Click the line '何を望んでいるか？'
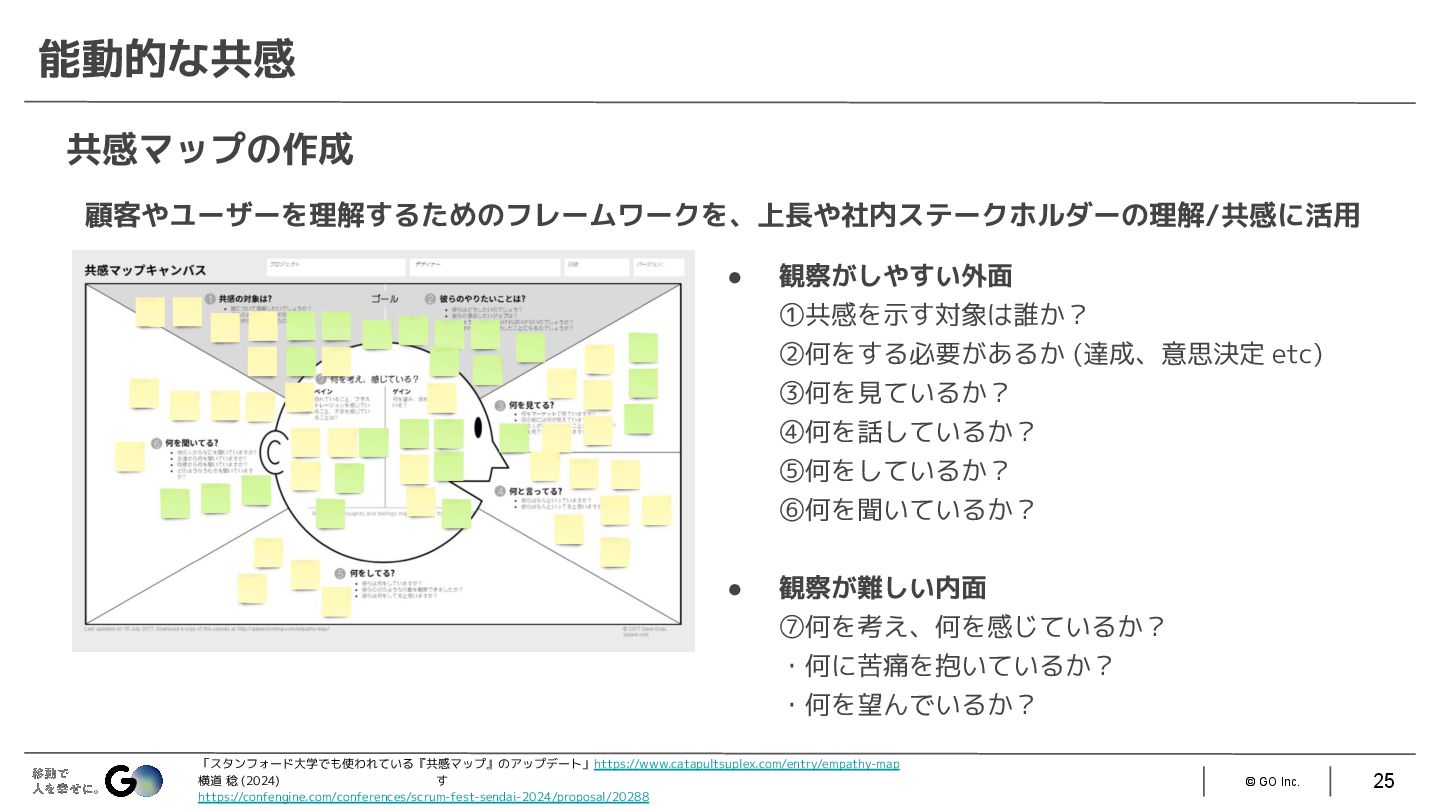 pos(920,705)
